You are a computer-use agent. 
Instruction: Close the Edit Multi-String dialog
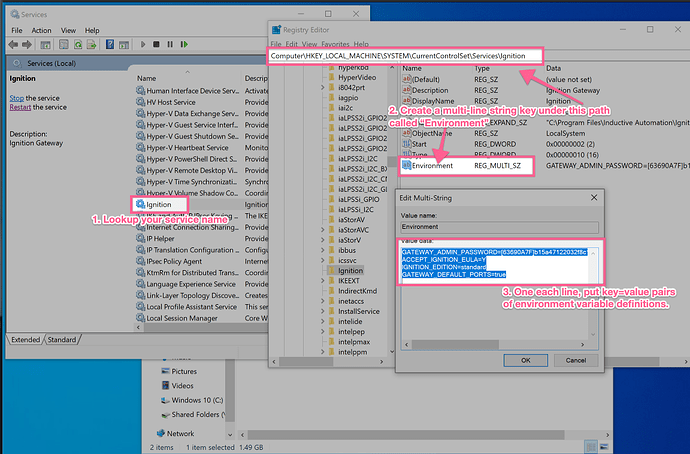pyautogui.click(x=594, y=198)
